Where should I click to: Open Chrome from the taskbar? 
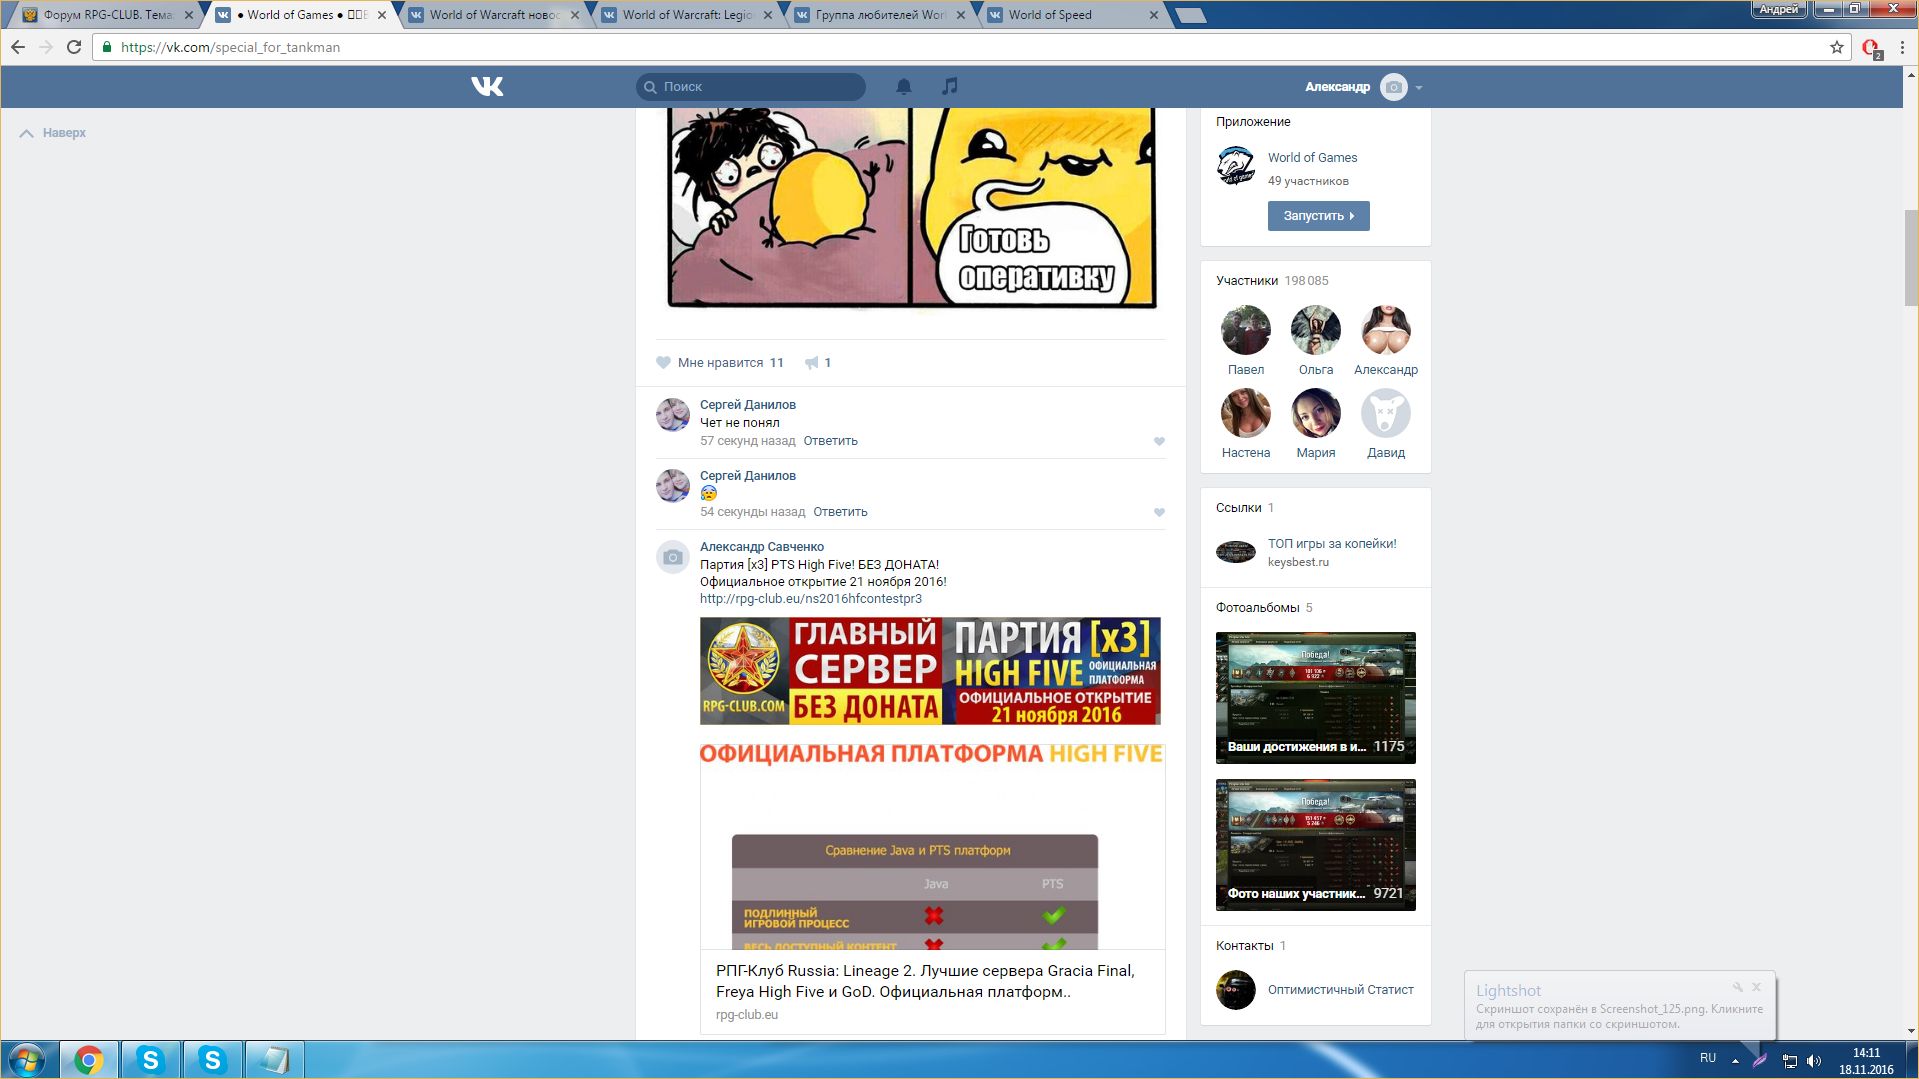click(89, 1060)
